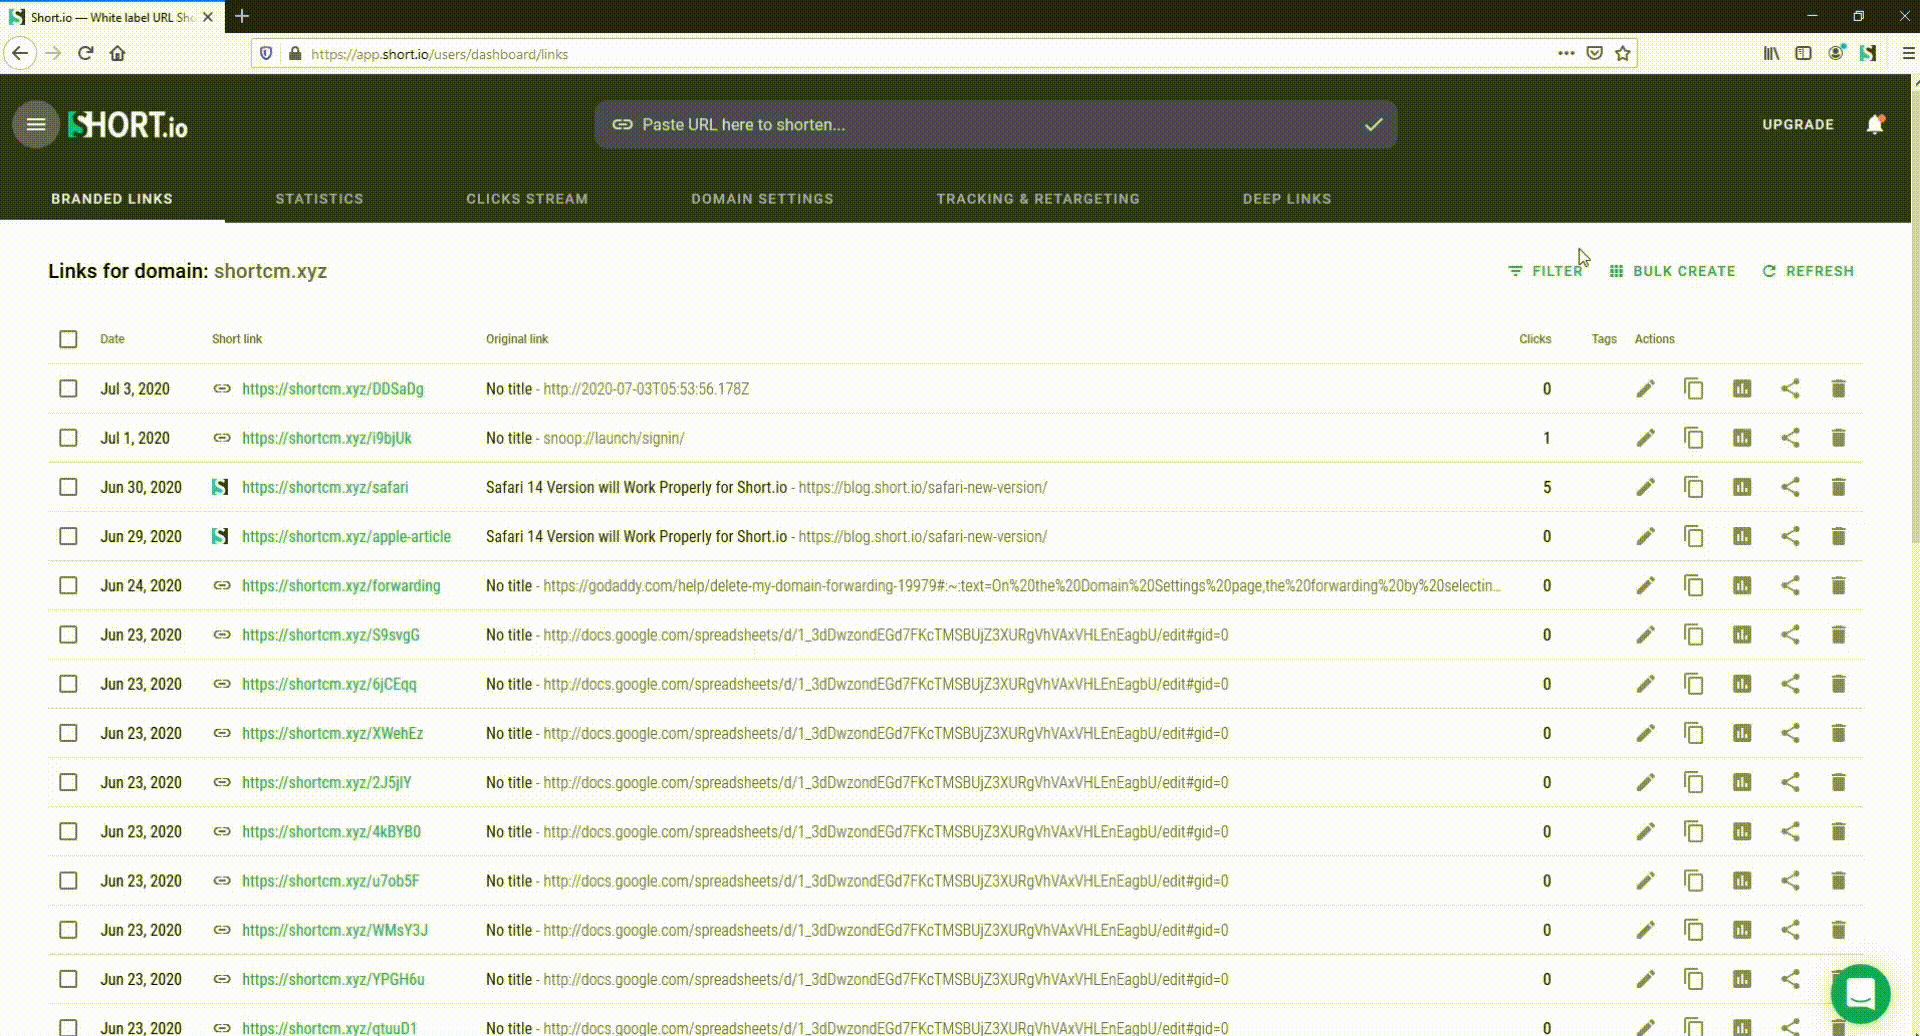Open the chat support bubble
Viewport: 1920px width, 1036px height.
(x=1860, y=993)
